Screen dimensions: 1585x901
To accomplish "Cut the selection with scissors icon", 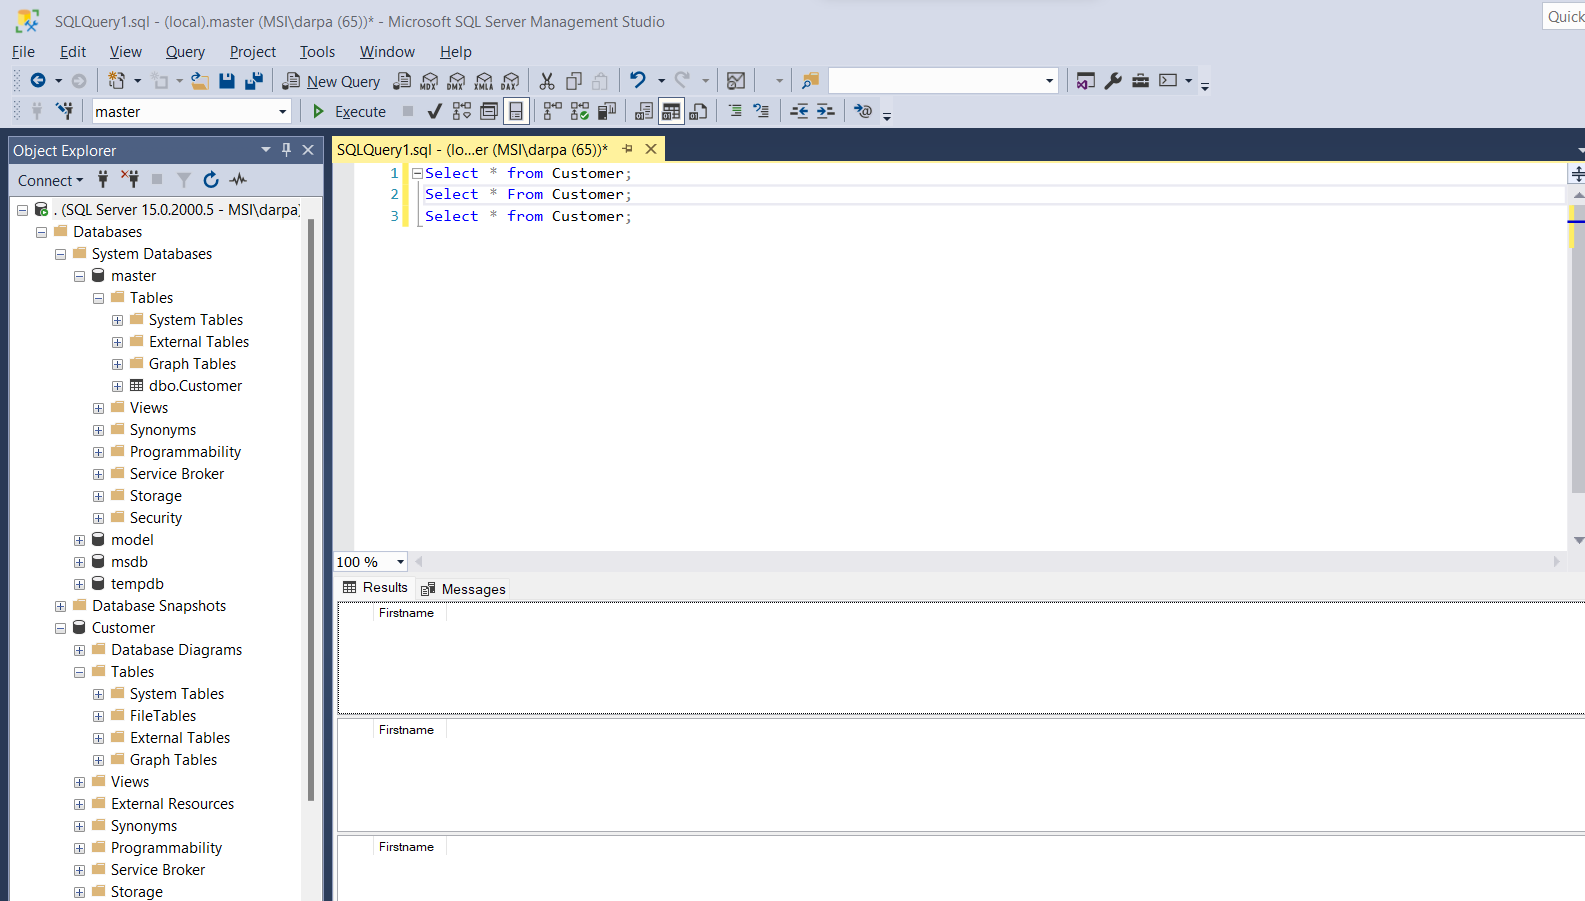I will [547, 81].
